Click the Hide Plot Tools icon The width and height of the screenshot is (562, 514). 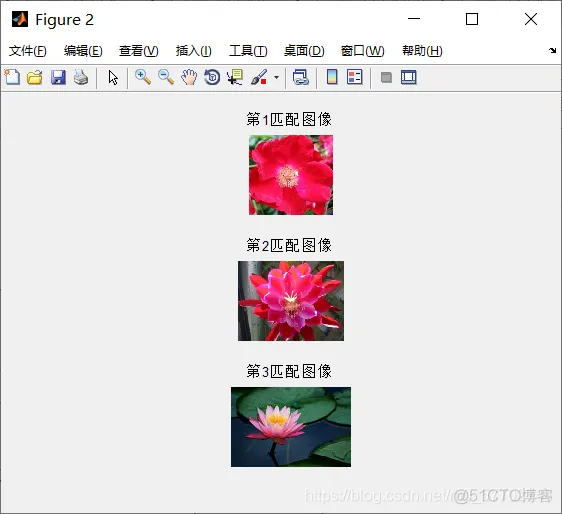(386, 77)
